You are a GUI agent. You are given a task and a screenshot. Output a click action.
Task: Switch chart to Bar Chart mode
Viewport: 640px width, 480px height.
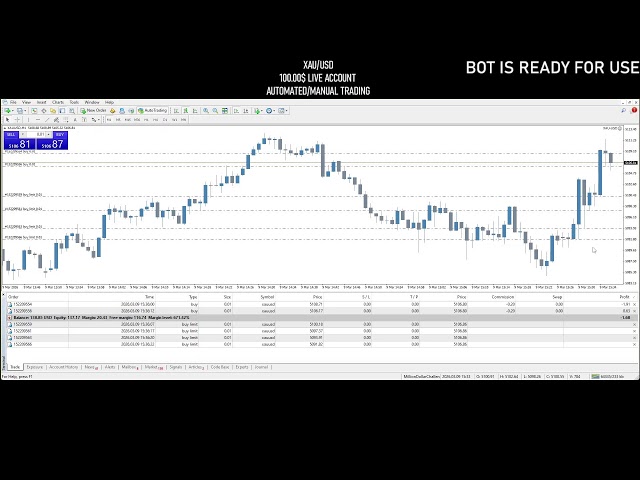(x=176, y=111)
